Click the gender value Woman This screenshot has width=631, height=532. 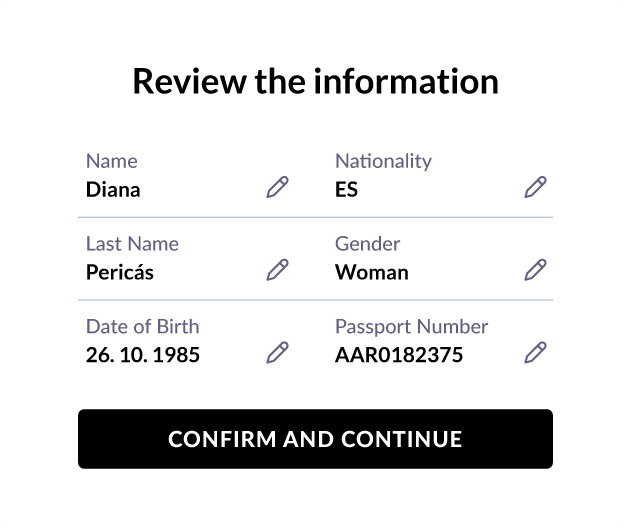point(372,272)
